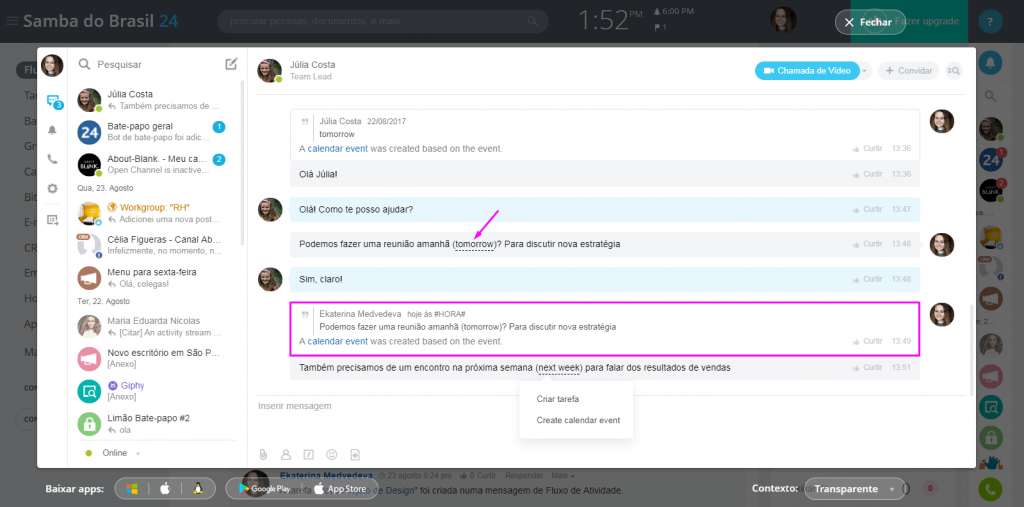Focus the 'procurar pessoas, documentos' portal search bar
Viewport: 1024px width, 507px height.
pyautogui.click(x=382, y=21)
